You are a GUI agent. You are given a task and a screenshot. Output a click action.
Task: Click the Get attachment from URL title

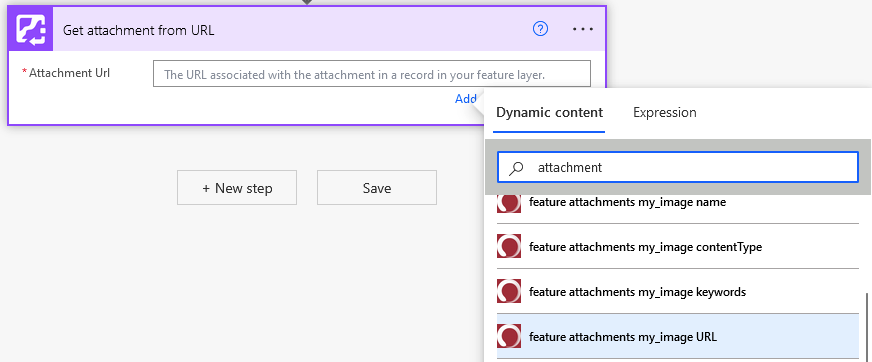coord(138,30)
